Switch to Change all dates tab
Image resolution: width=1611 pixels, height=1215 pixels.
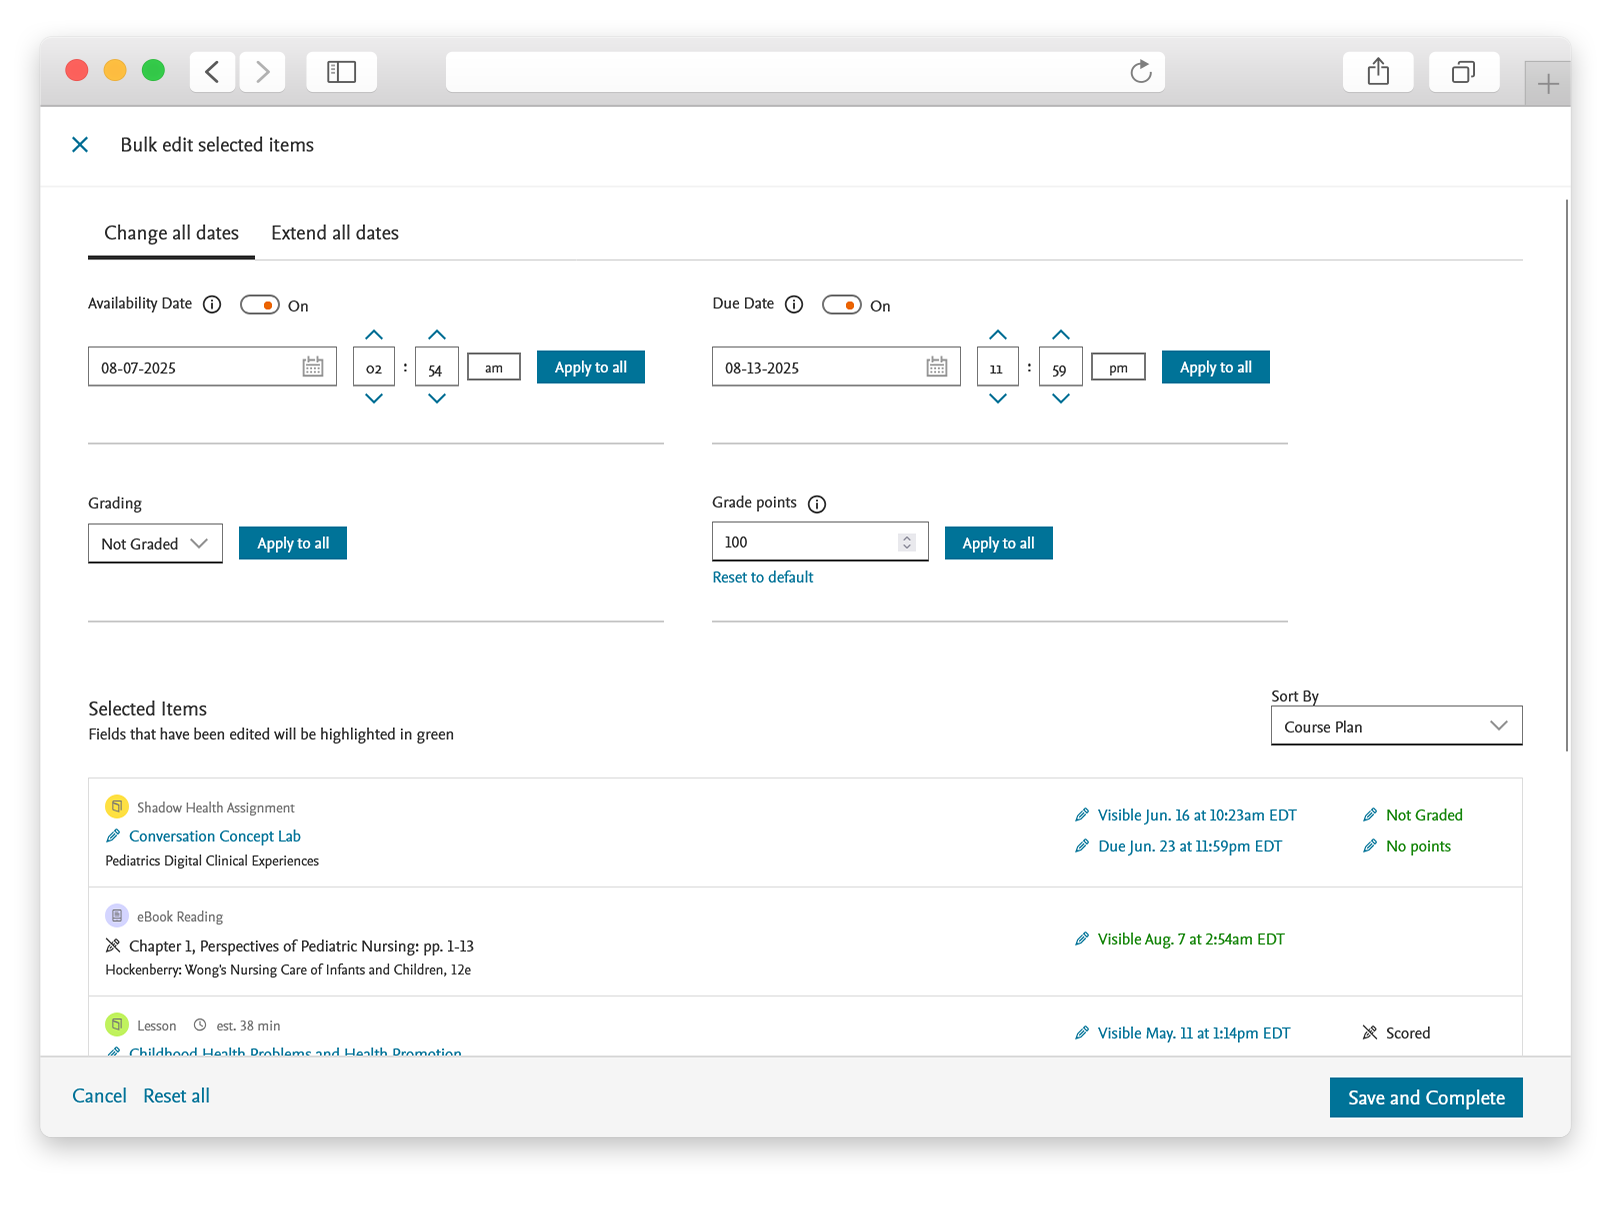click(171, 233)
